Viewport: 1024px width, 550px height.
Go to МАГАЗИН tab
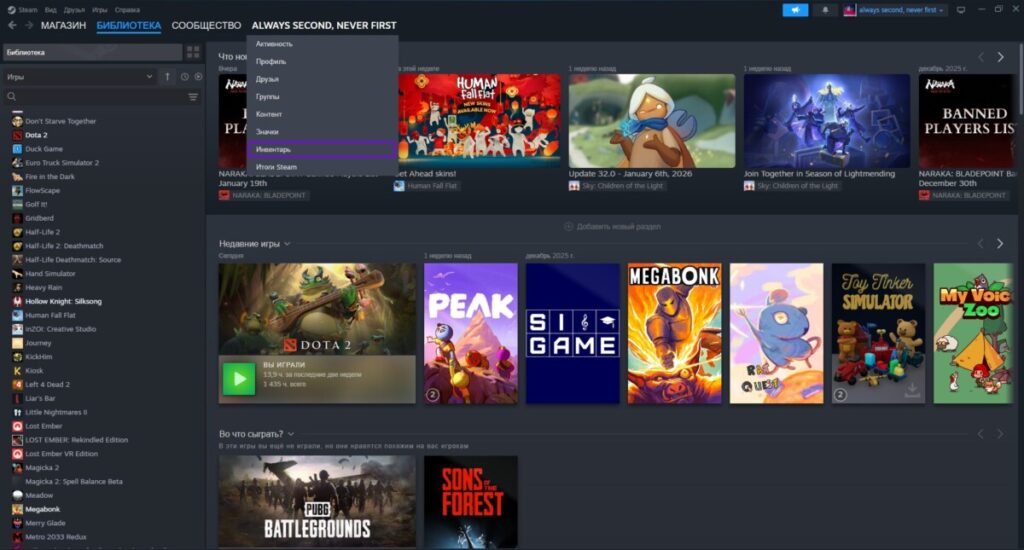63,25
